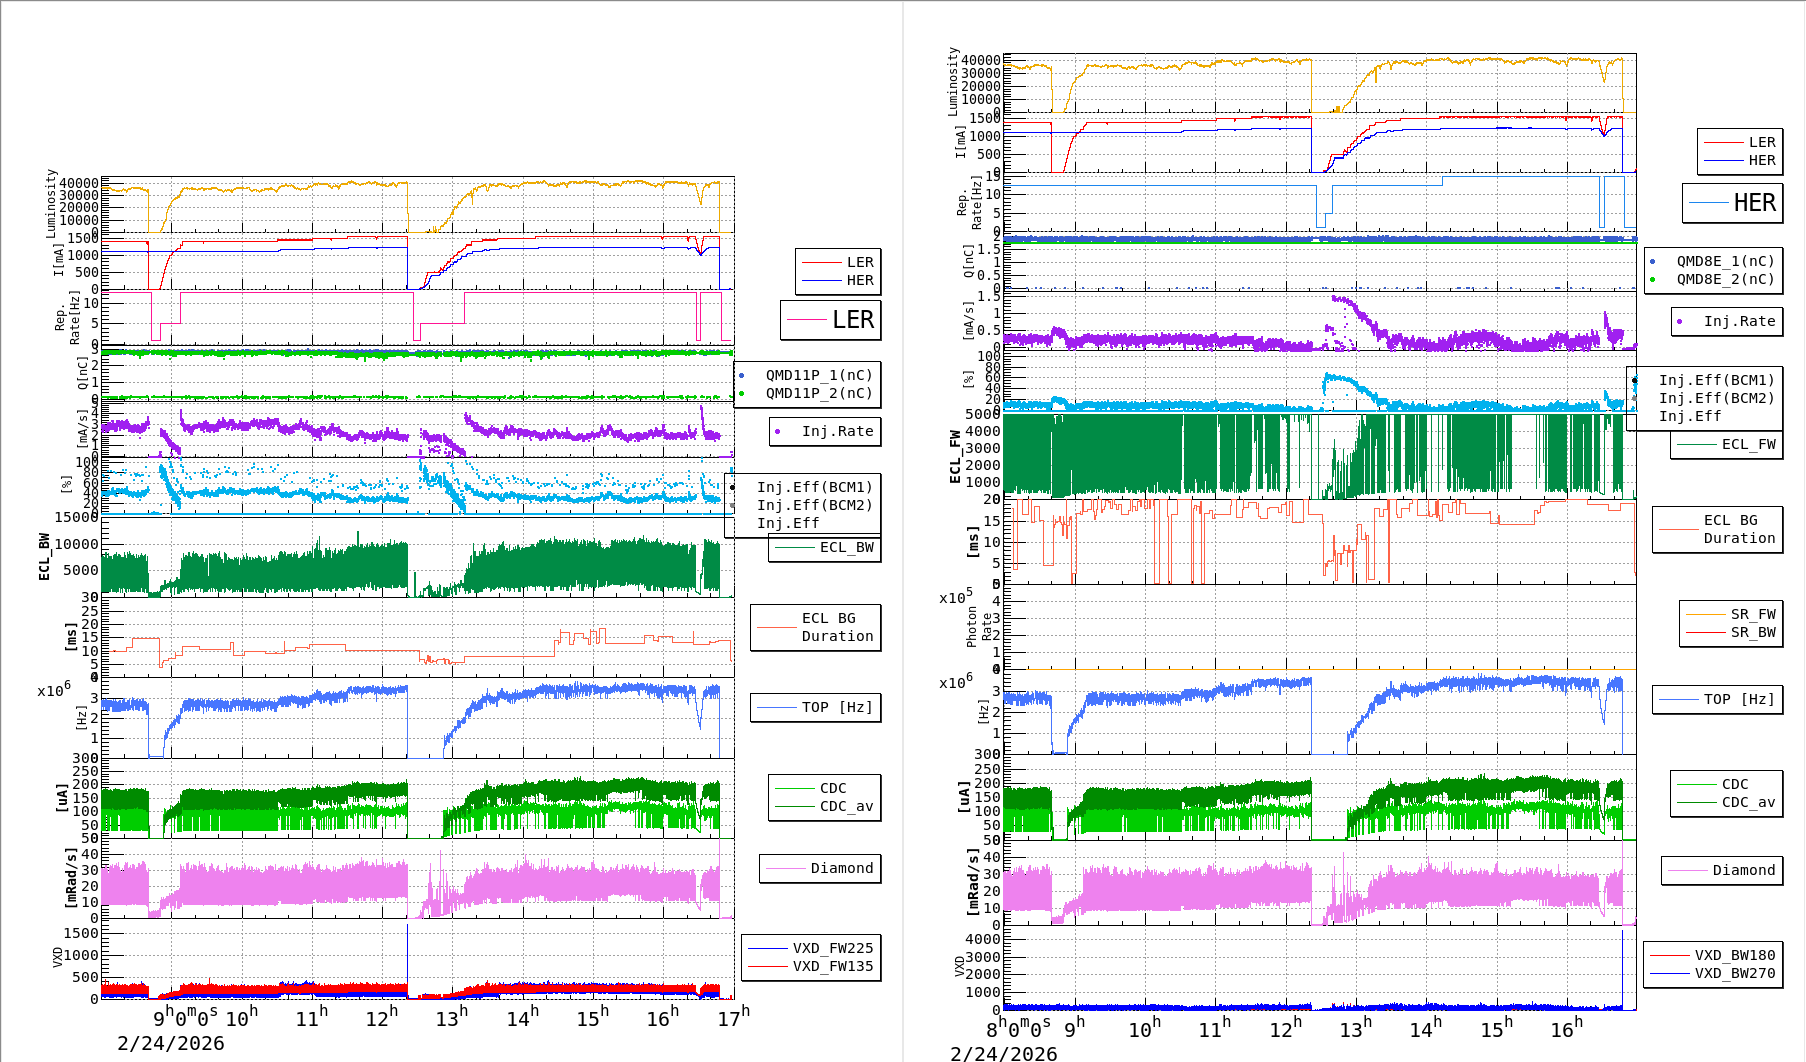
Task: Click the 2/24/2026 date under left plot
Action: (171, 1043)
